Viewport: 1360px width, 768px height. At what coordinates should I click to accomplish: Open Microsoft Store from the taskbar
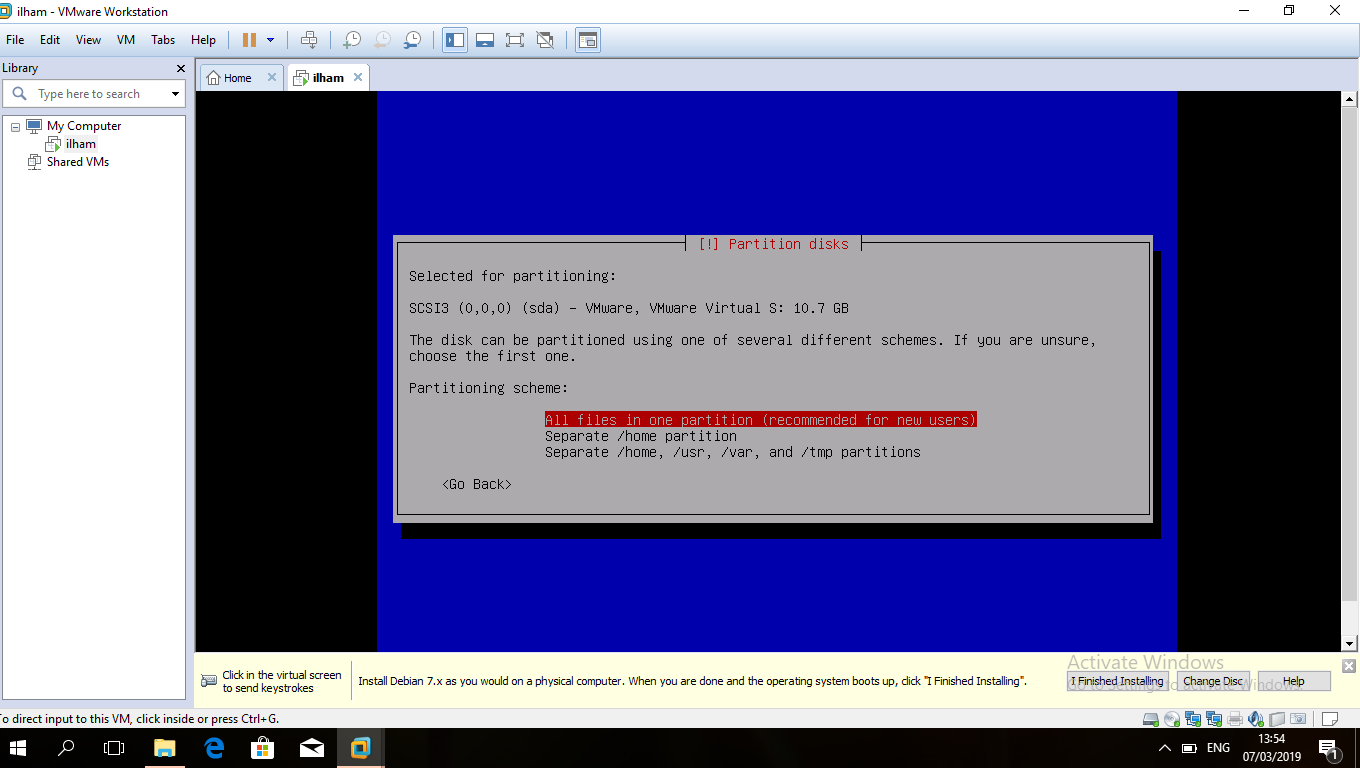(x=262, y=748)
